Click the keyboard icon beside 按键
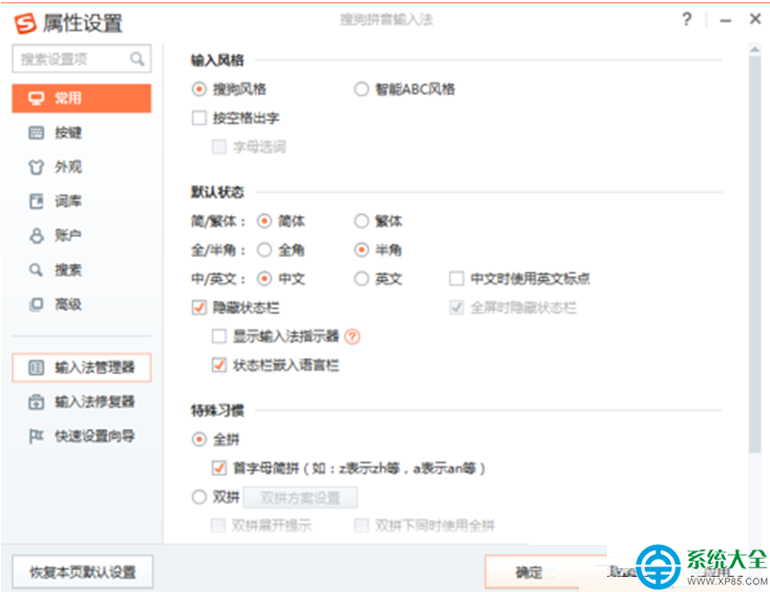 [36, 133]
